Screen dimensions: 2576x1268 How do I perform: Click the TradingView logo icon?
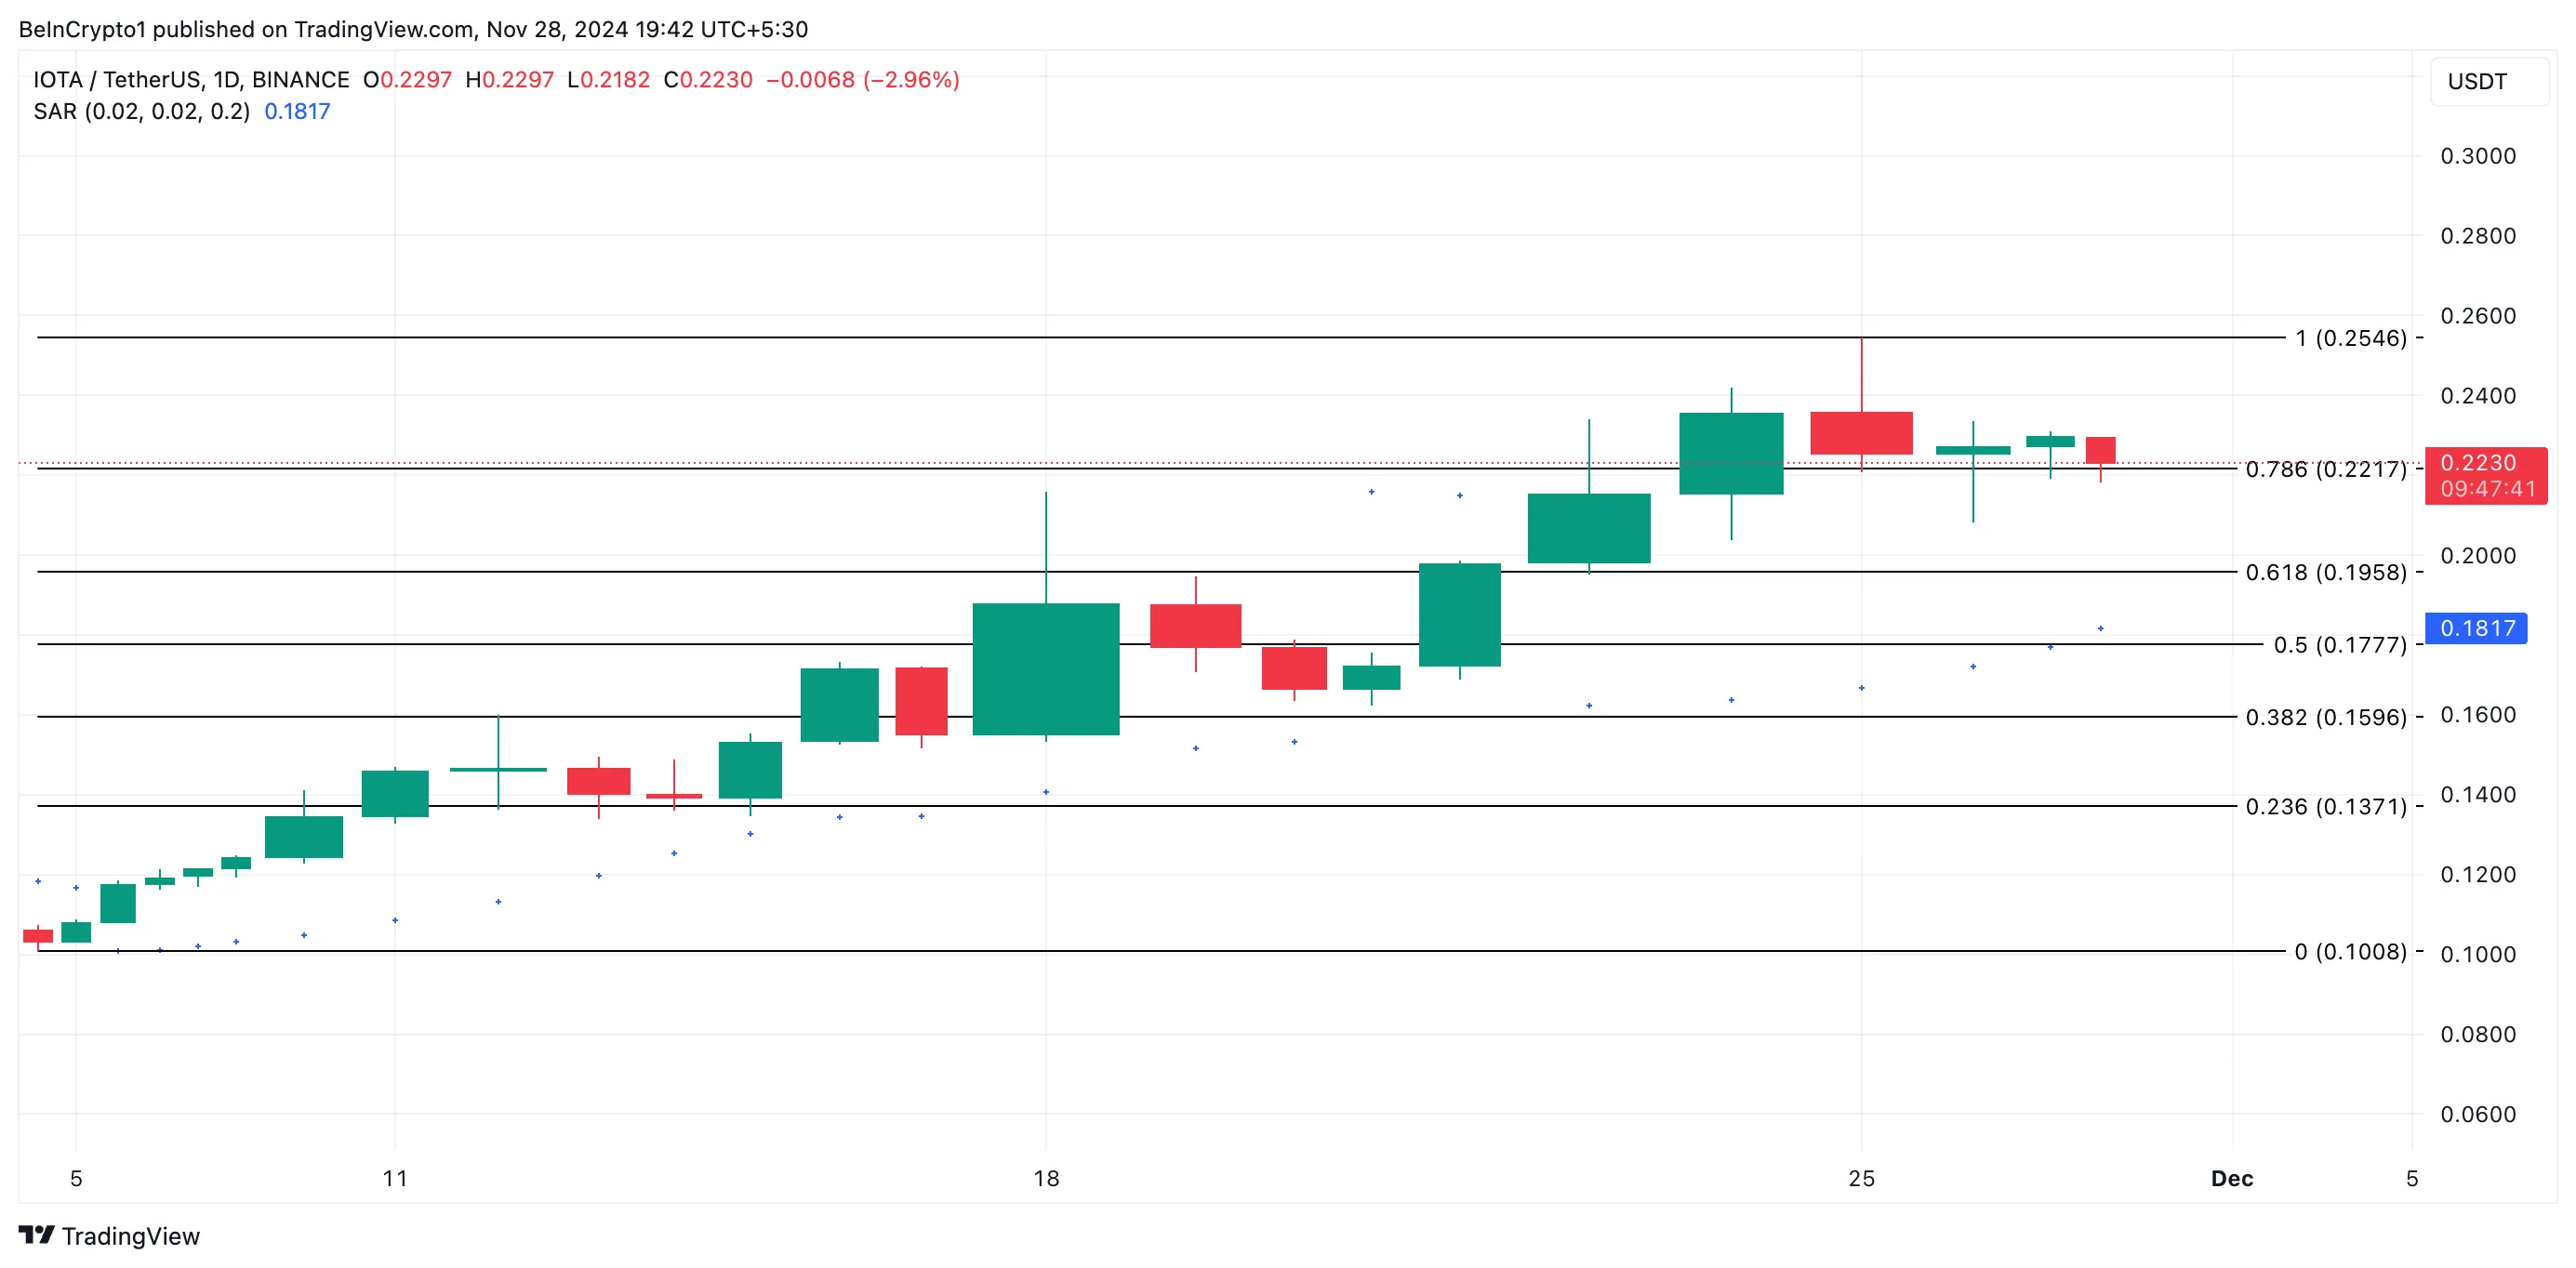pyautogui.click(x=36, y=1235)
